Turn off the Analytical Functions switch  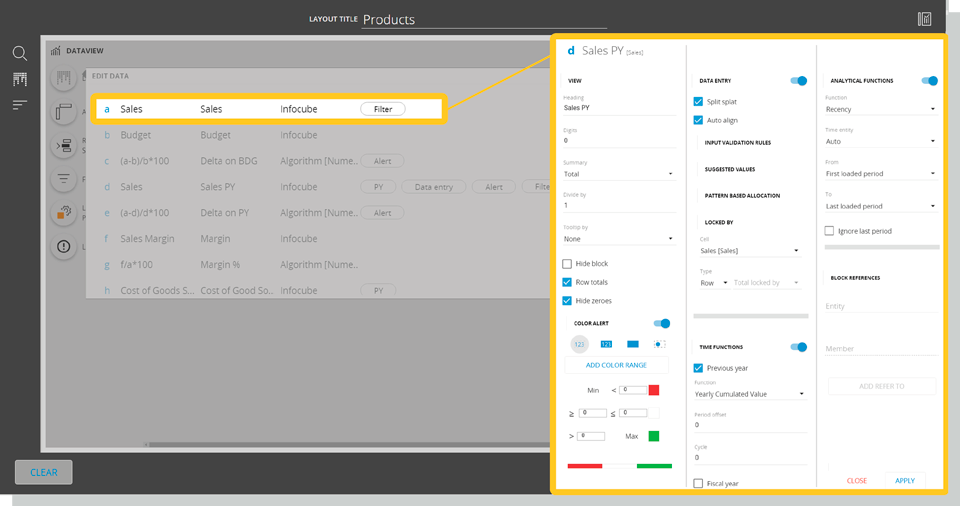coord(929,81)
